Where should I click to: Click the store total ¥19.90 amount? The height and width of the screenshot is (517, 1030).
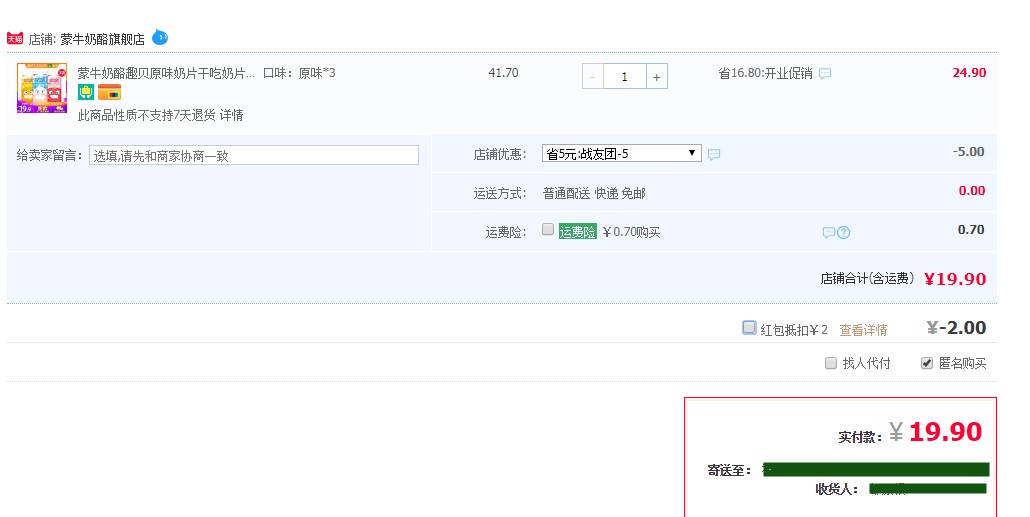(955, 279)
